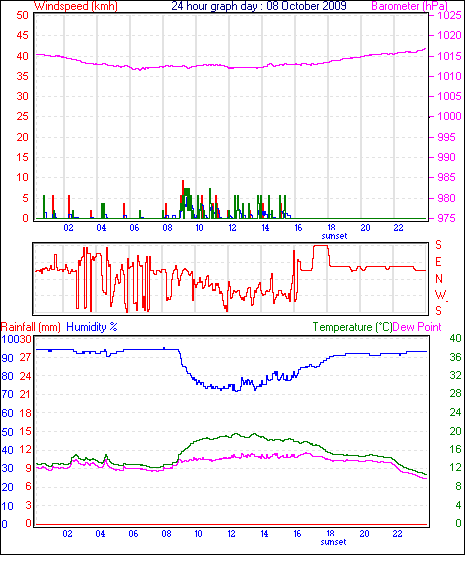Select the Rainfall (mm) legend label
Viewport: 466px width, 566px height.
click(31, 327)
